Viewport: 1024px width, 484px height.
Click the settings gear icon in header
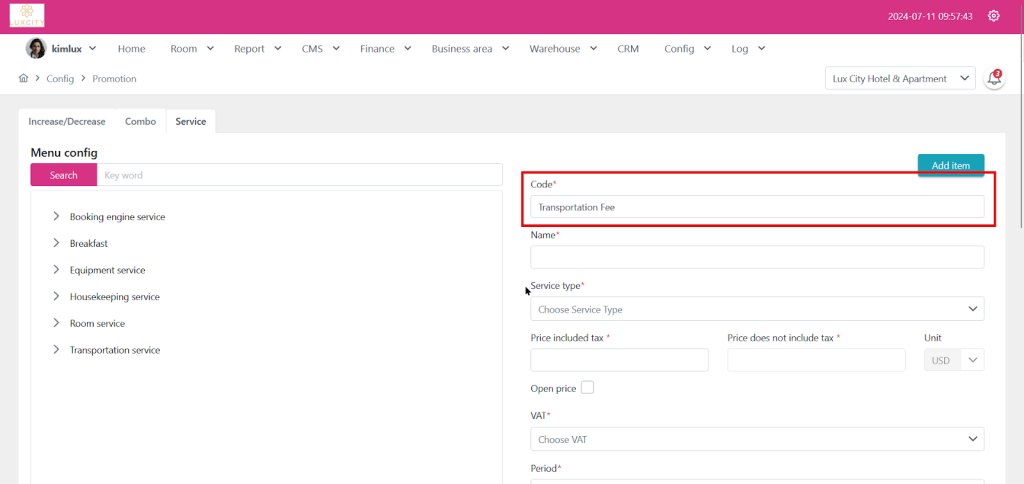pyautogui.click(x=993, y=16)
